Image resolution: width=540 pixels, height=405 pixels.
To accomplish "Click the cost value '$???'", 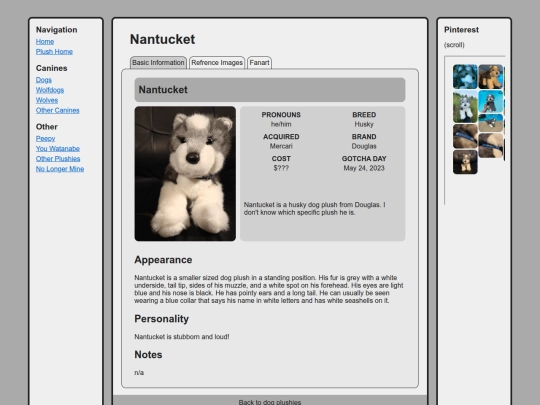I will 281,168.
